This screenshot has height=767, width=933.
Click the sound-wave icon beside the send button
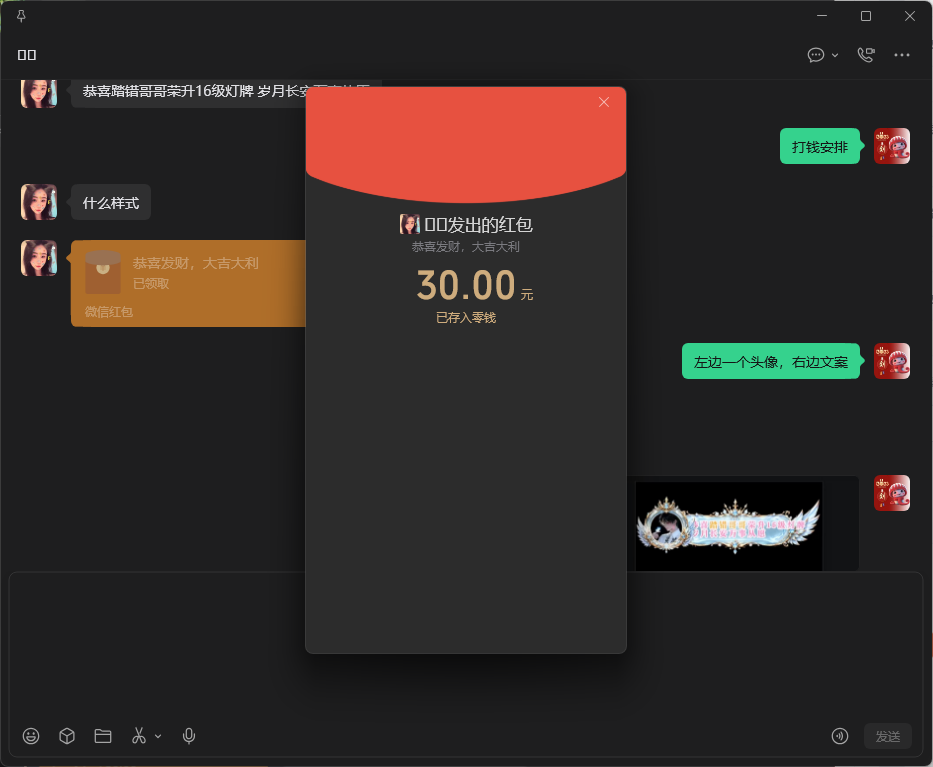pos(840,736)
